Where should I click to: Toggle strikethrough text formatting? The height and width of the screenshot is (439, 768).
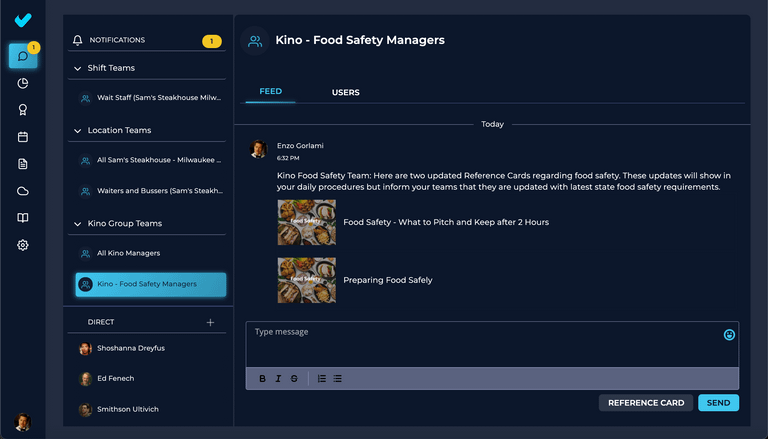pyautogui.click(x=293, y=379)
